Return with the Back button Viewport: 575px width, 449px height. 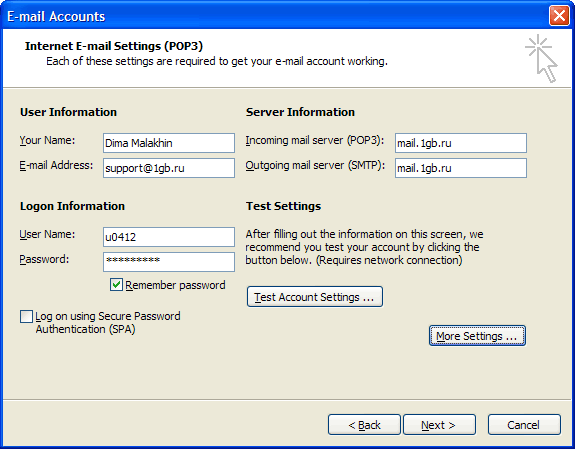(x=364, y=425)
